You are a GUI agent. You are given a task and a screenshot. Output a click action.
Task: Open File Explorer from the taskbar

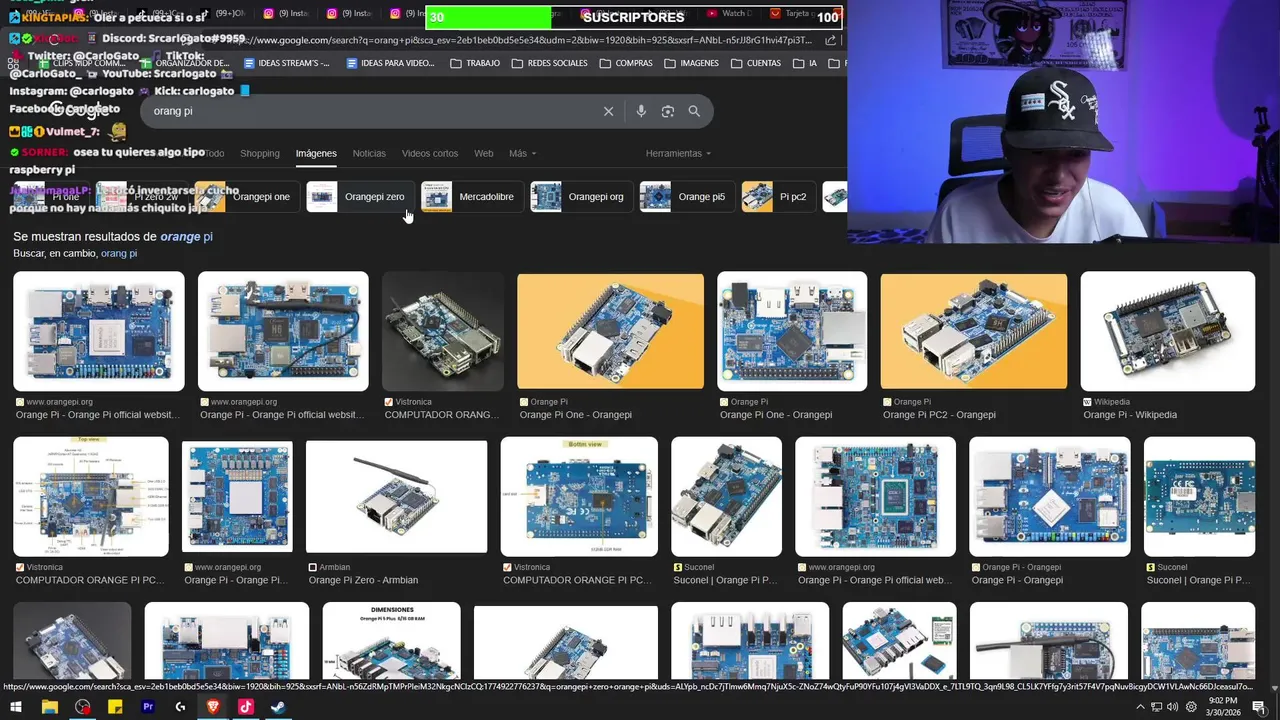(x=49, y=707)
